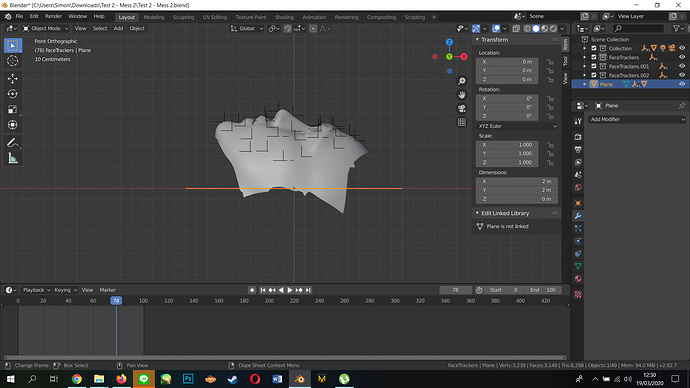The height and width of the screenshot is (388, 690).
Task: Open the Scene properties tab icon
Action: coord(578,175)
